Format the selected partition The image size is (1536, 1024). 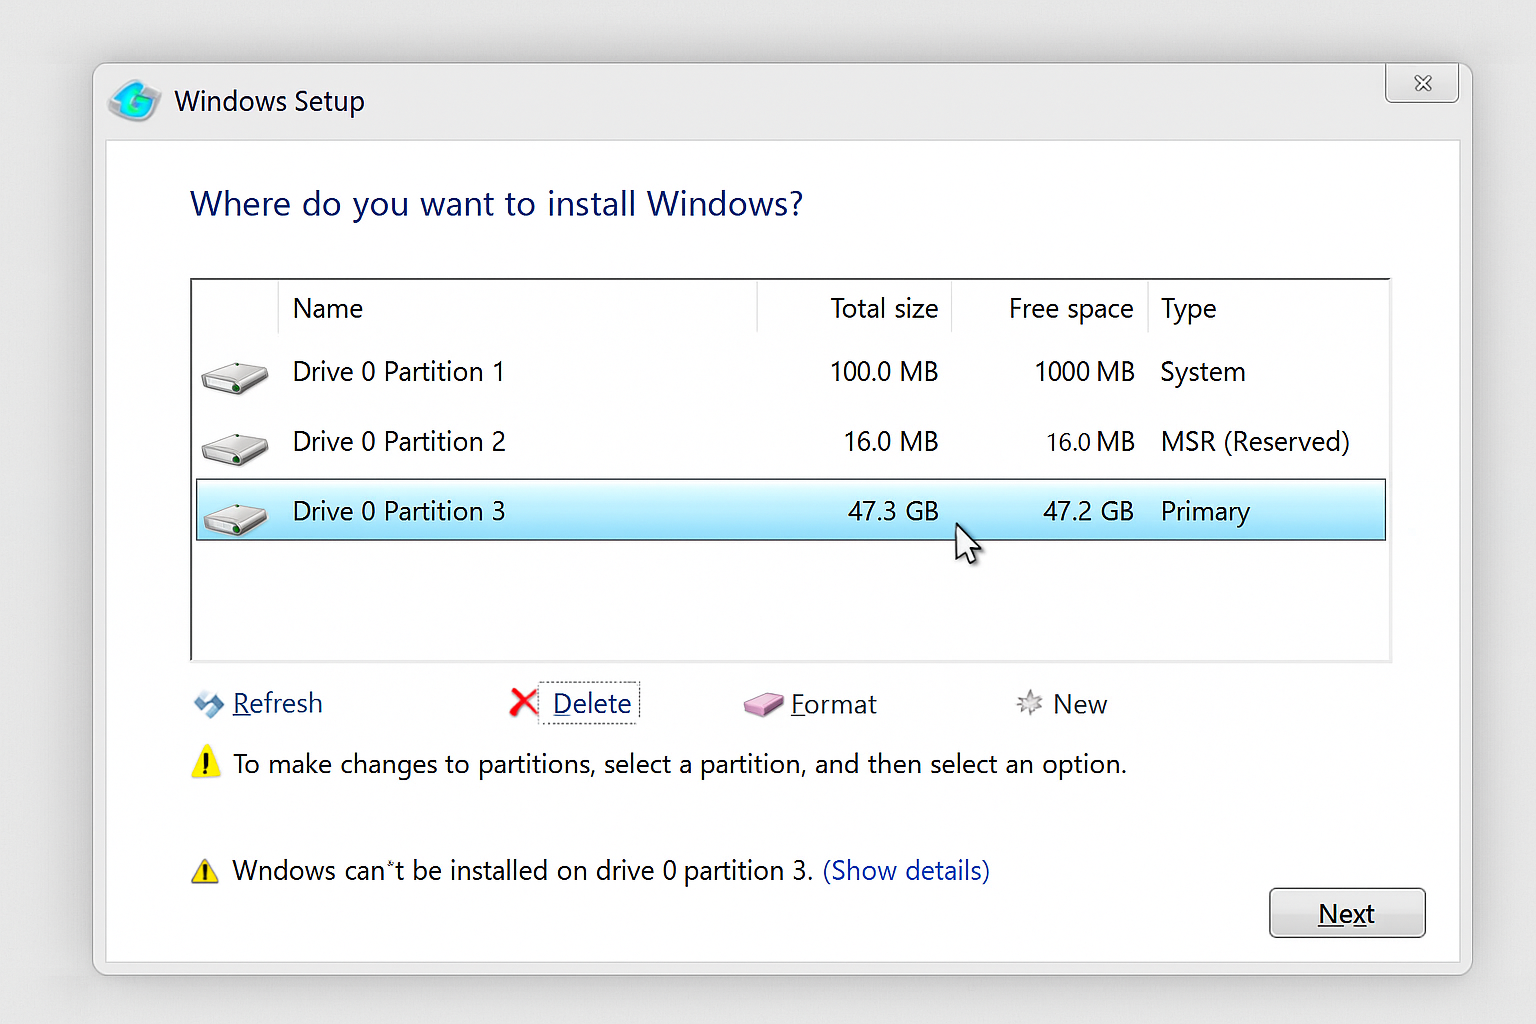pyautogui.click(x=833, y=705)
